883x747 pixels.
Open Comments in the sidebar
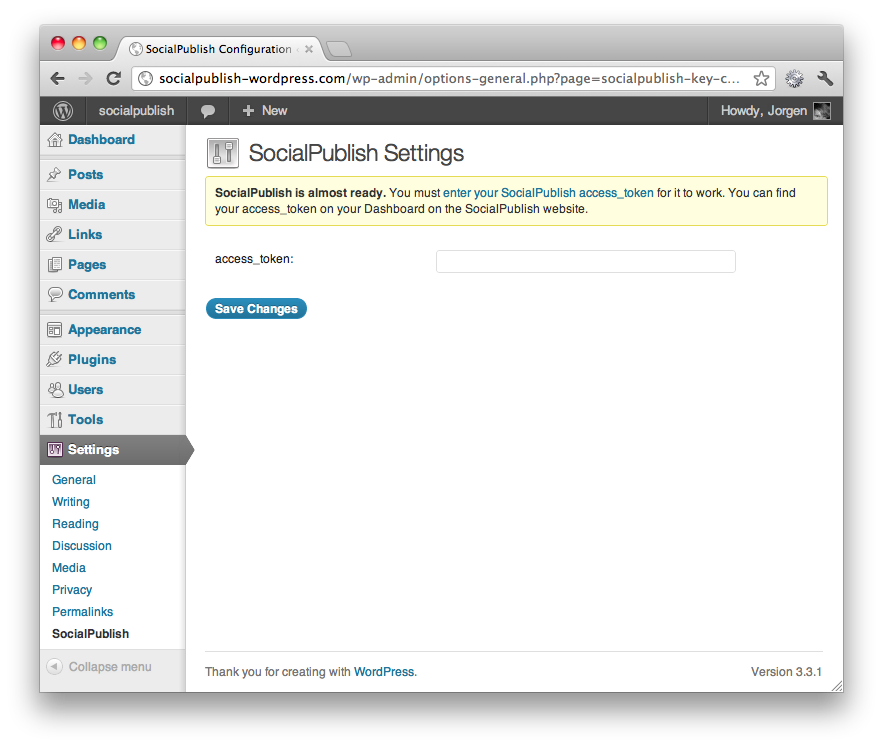102,295
